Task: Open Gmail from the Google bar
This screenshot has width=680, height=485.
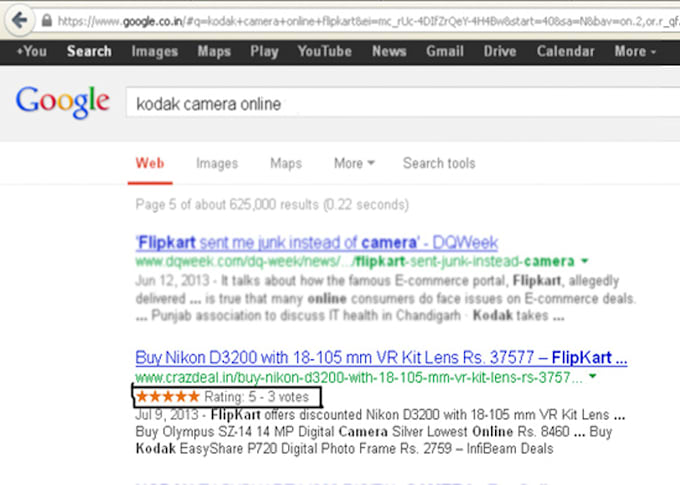Action: coord(445,51)
